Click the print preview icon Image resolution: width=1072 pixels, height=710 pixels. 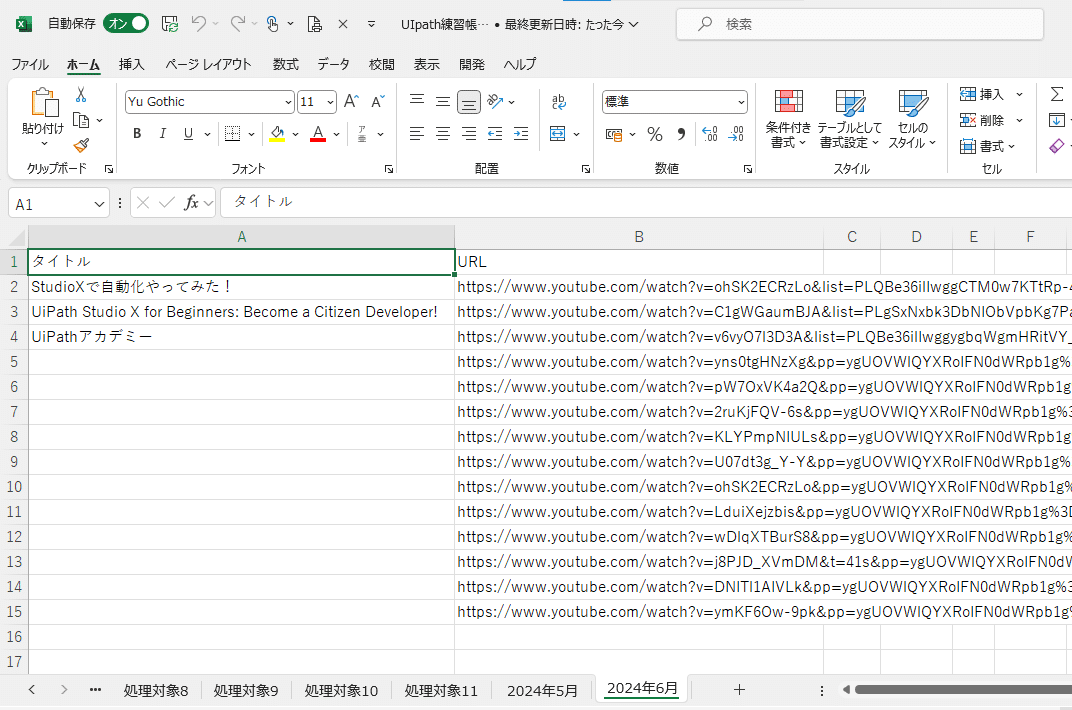click(314, 24)
